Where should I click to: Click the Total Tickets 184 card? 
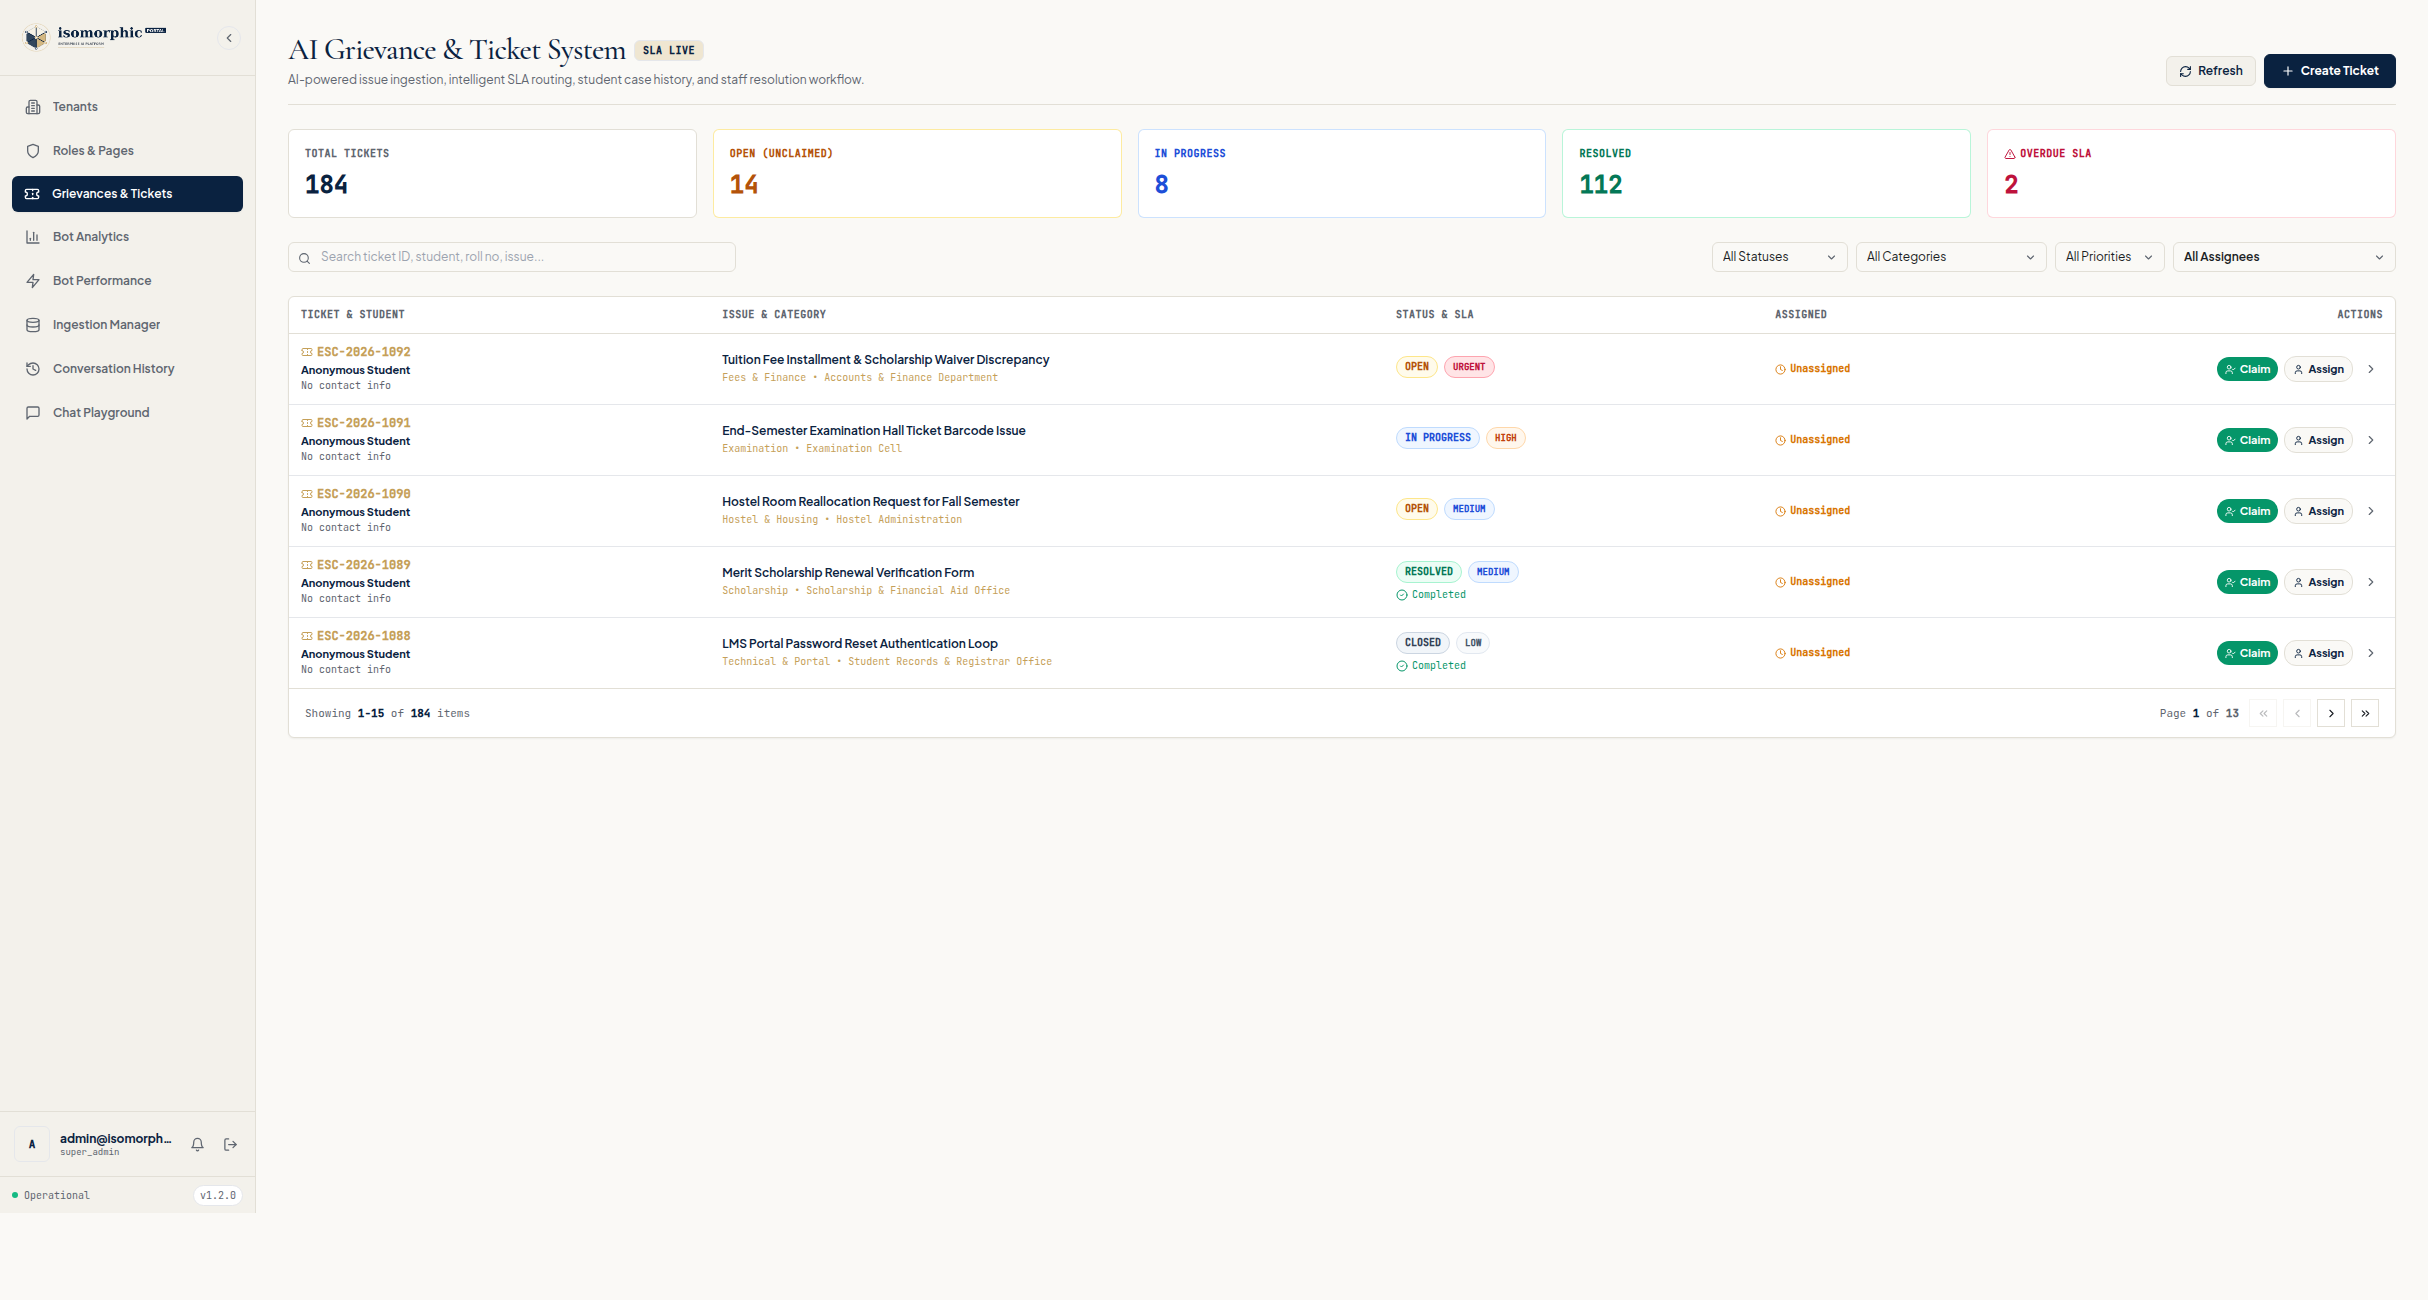(x=492, y=173)
